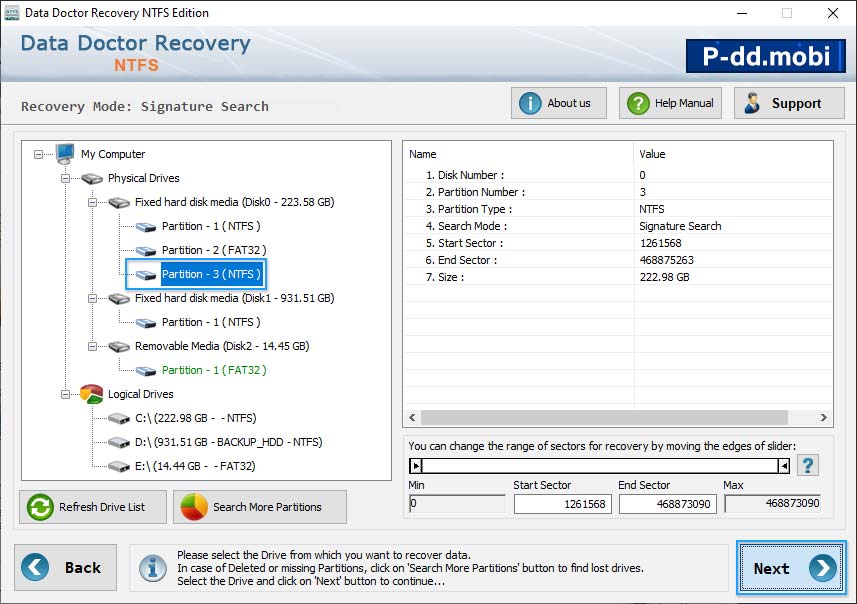857x604 pixels.
Task: Select Partition - 2 (FAT32)
Action: 214,250
